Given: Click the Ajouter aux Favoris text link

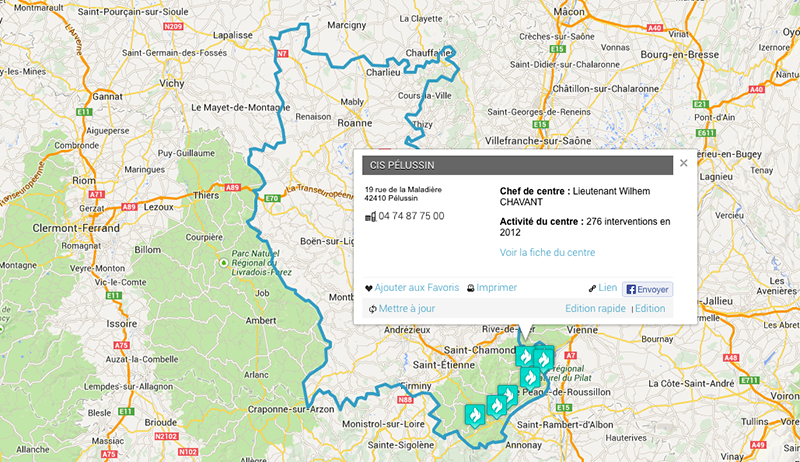Looking at the screenshot, I should pyautogui.click(x=417, y=288).
